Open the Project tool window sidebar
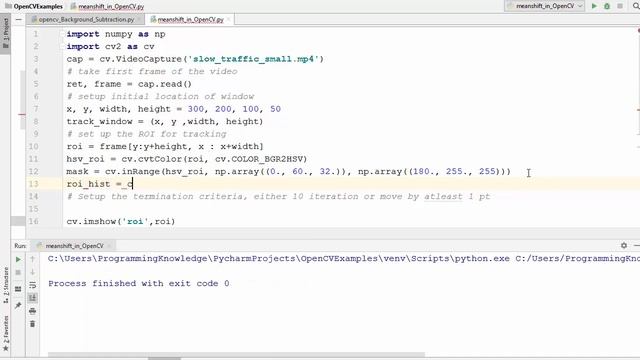The height and width of the screenshot is (360, 640). (5, 33)
